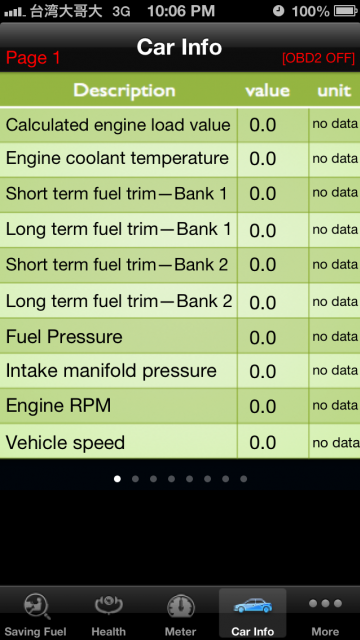Select the blue Car Info icon
360x640 pixels.
(253, 605)
